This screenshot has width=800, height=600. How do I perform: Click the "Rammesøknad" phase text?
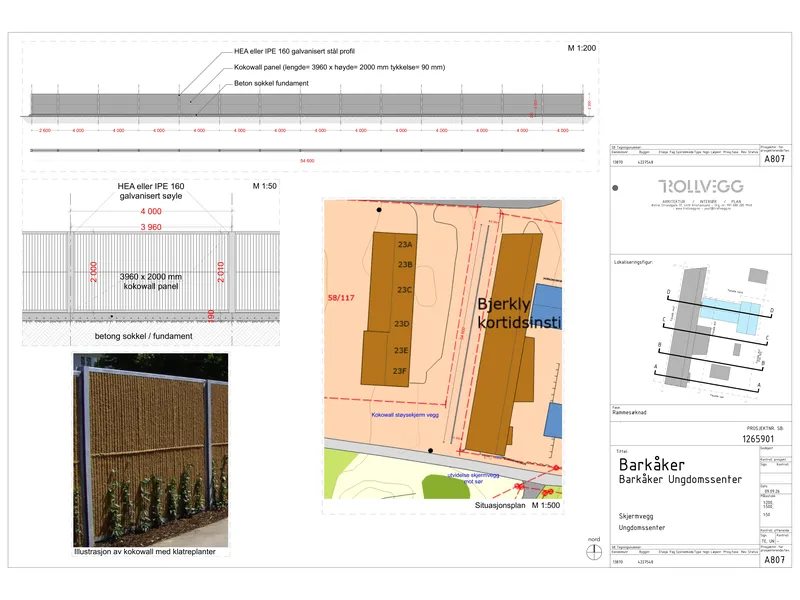coord(630,412)
